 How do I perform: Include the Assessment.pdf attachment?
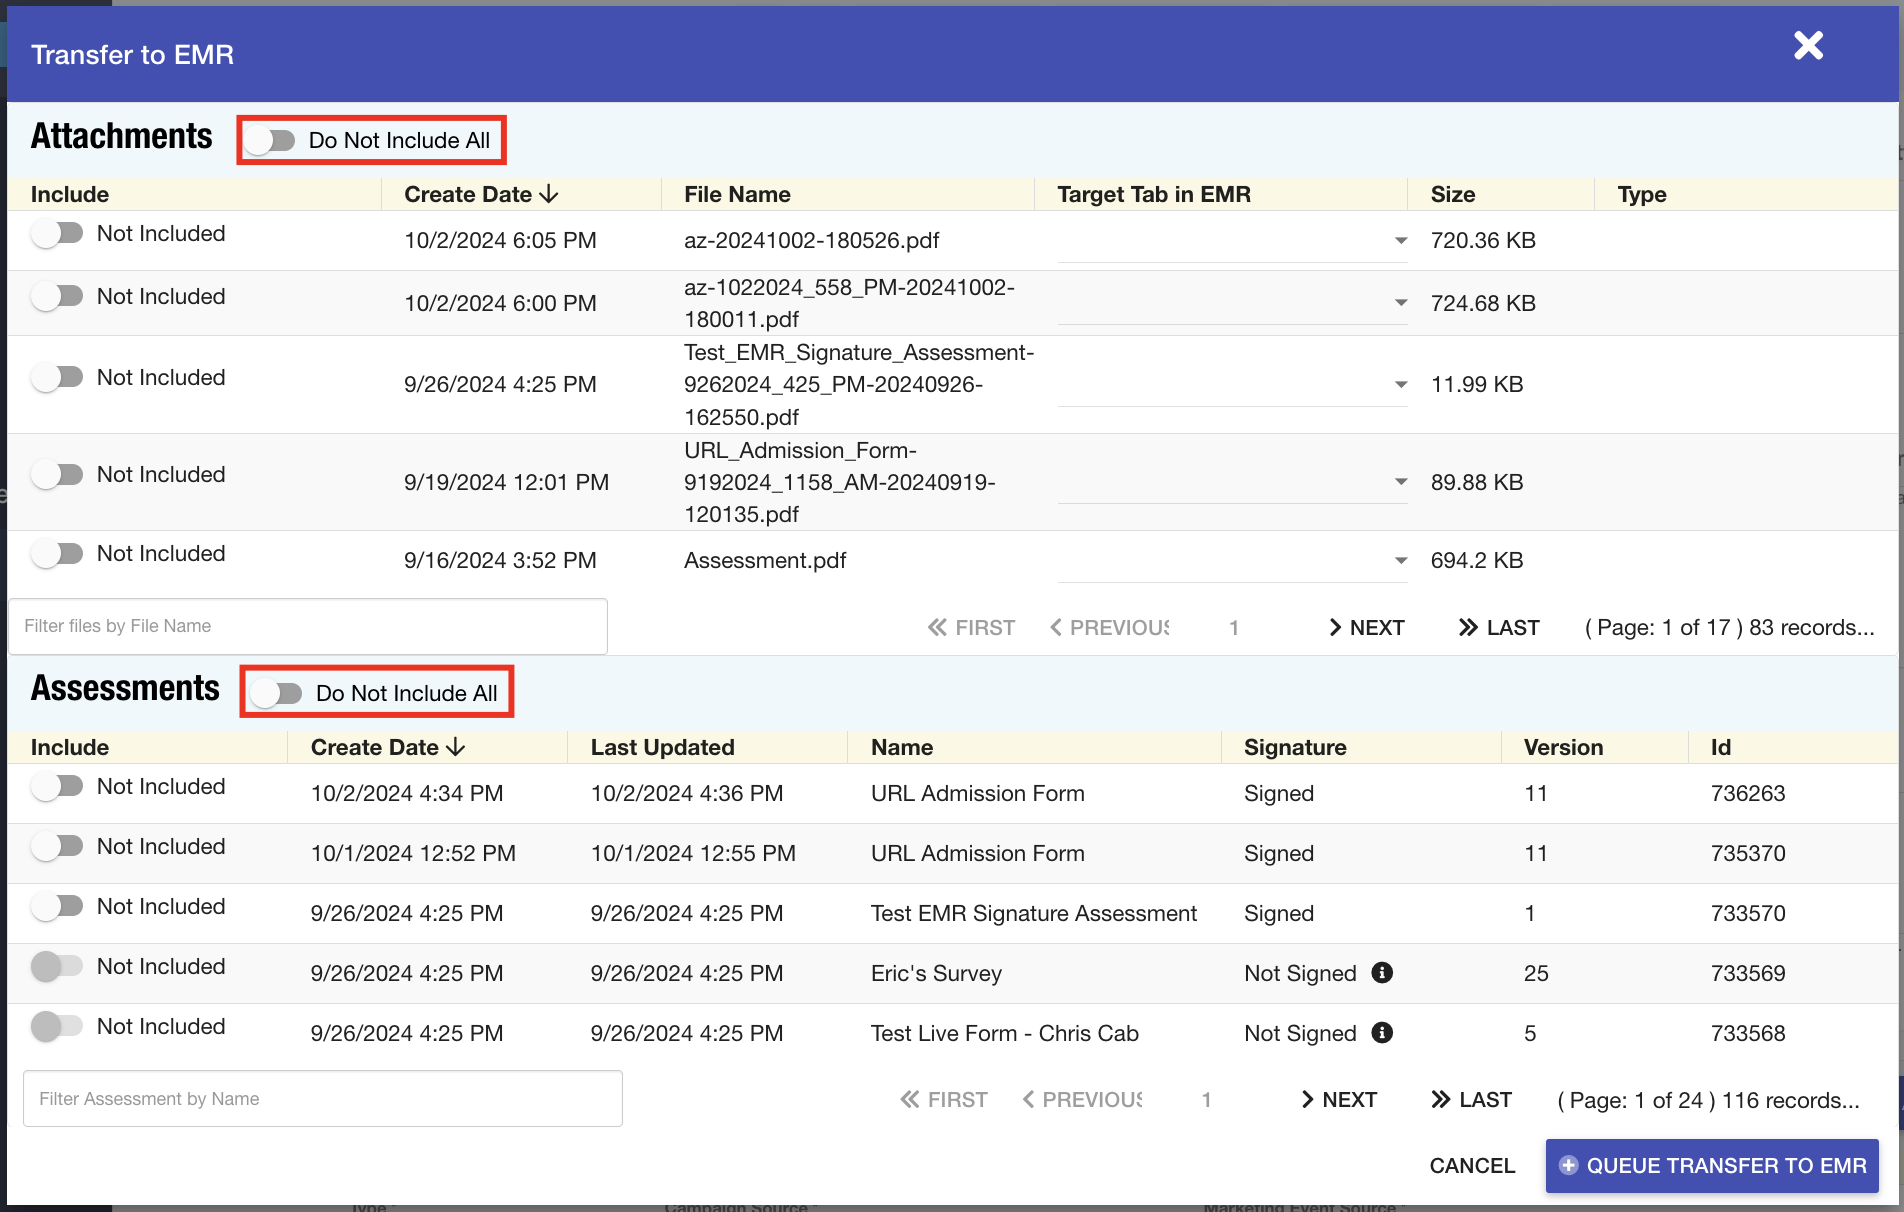pyautogui.click(x=57, y=554)
